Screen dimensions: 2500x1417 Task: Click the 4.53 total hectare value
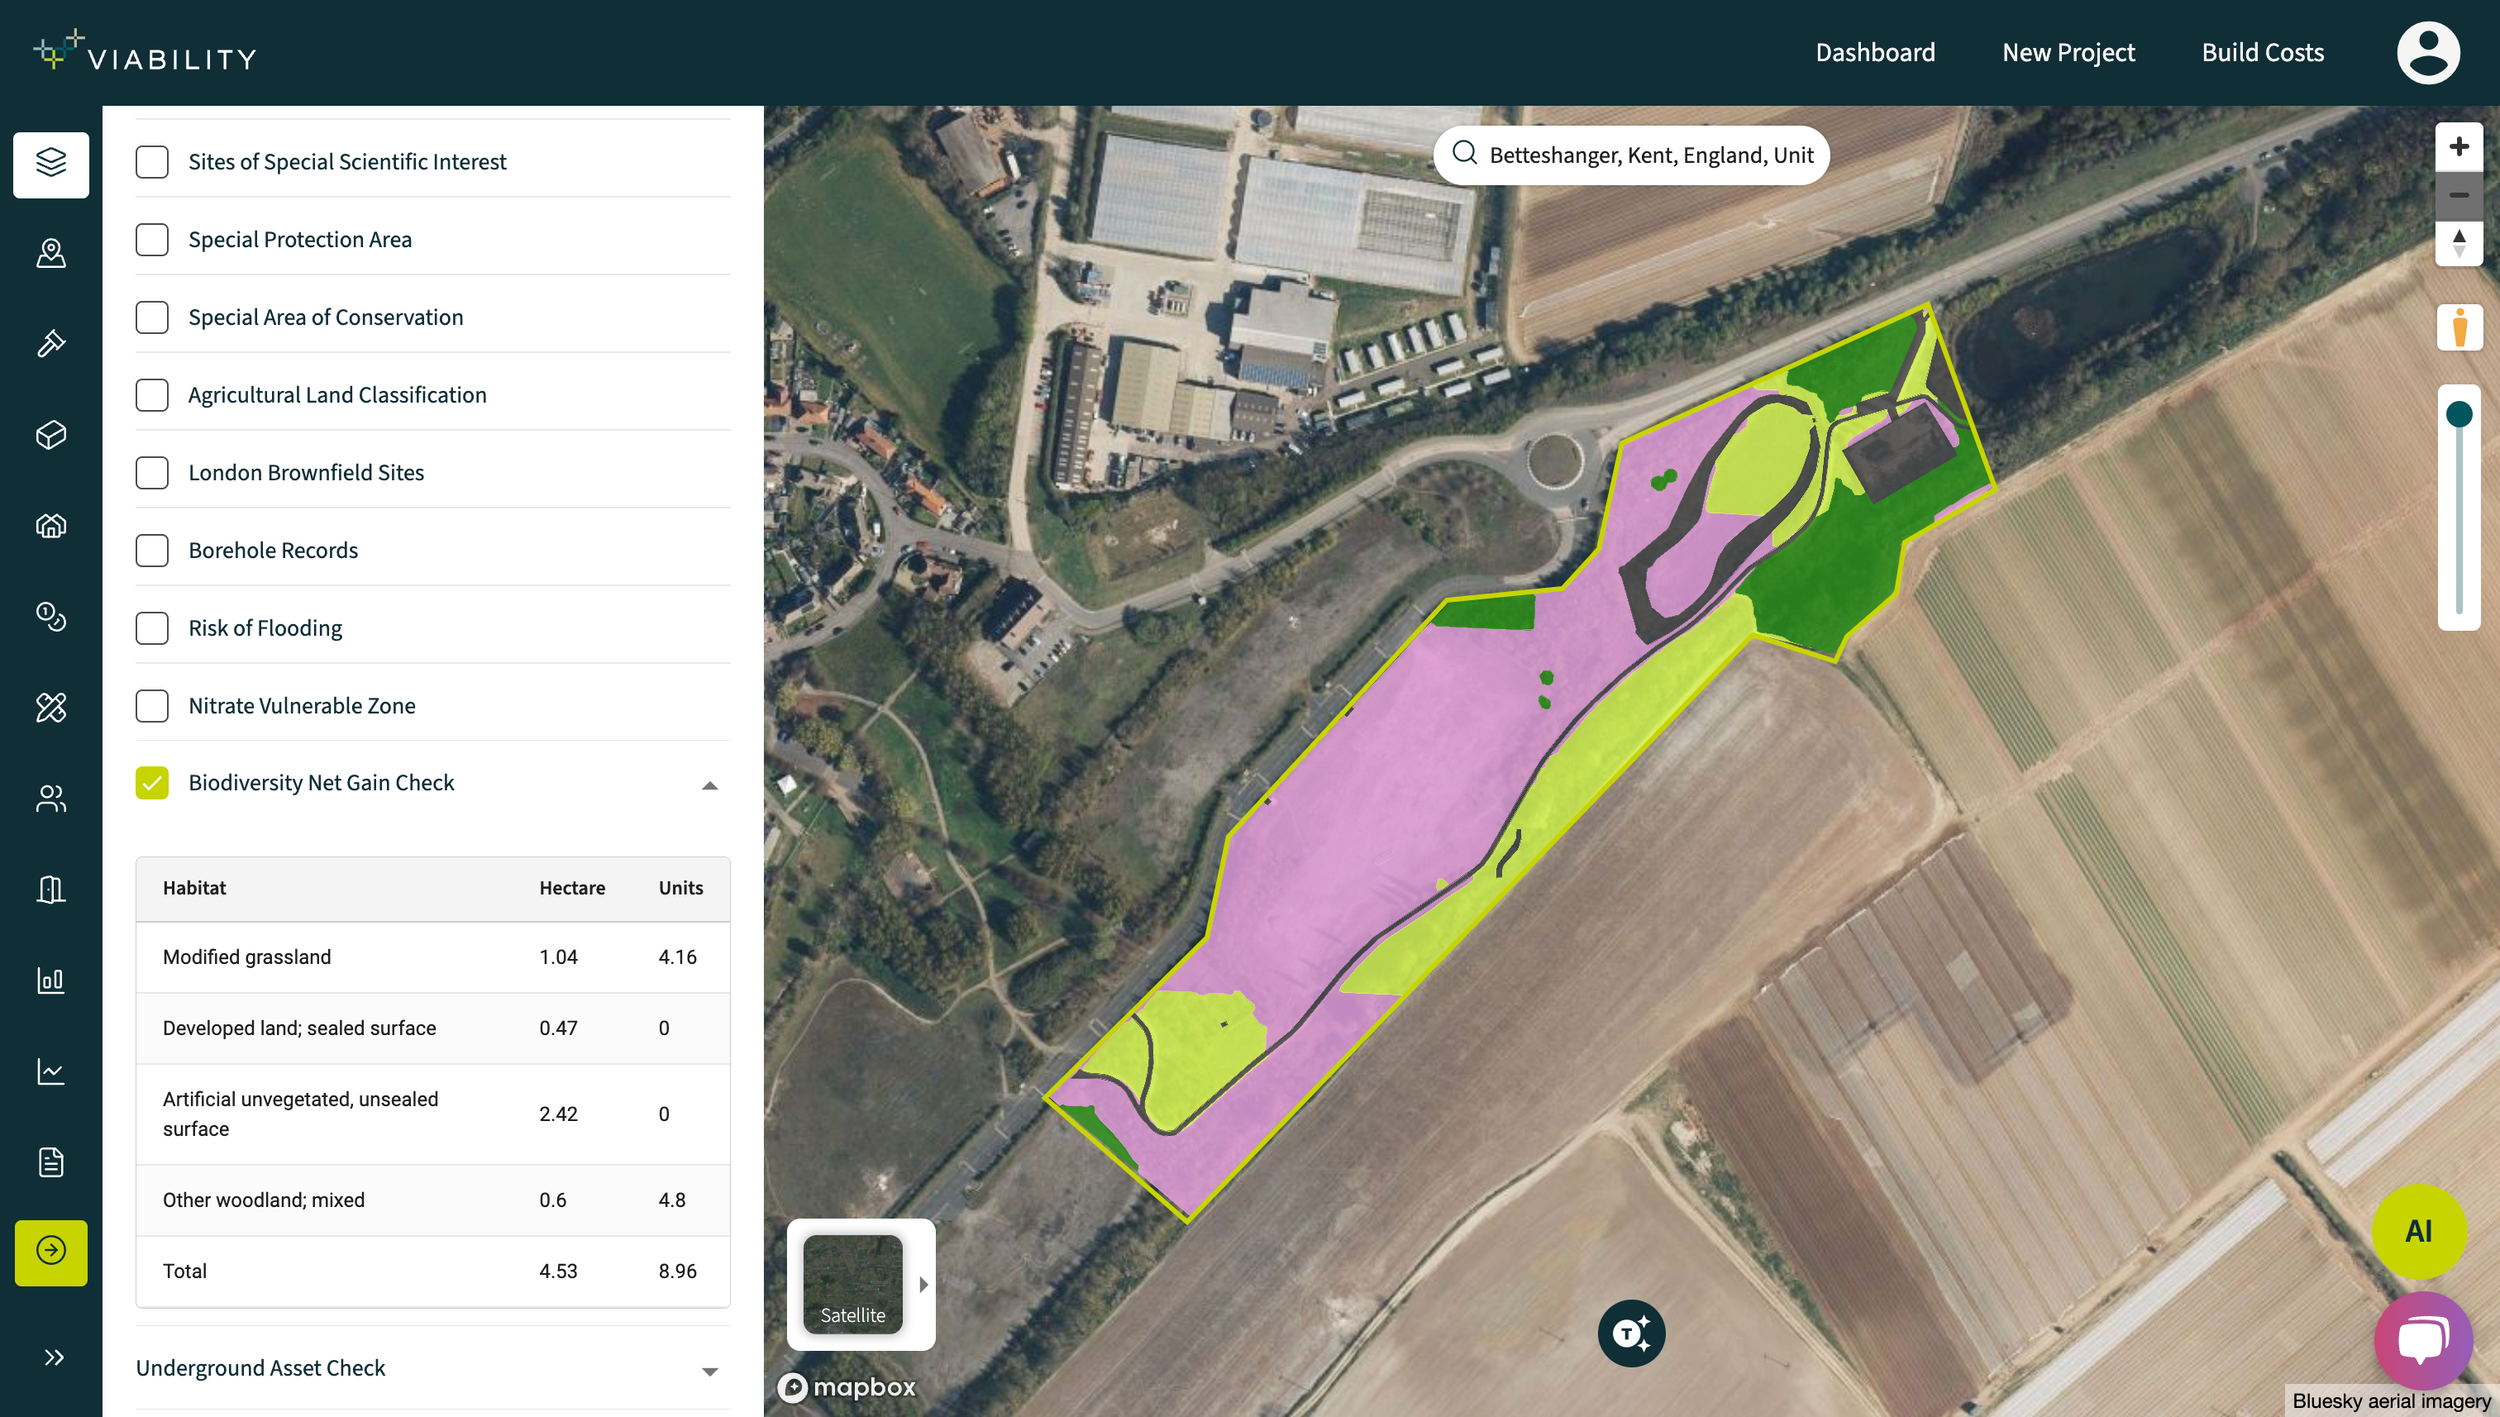coord(558,1271)
